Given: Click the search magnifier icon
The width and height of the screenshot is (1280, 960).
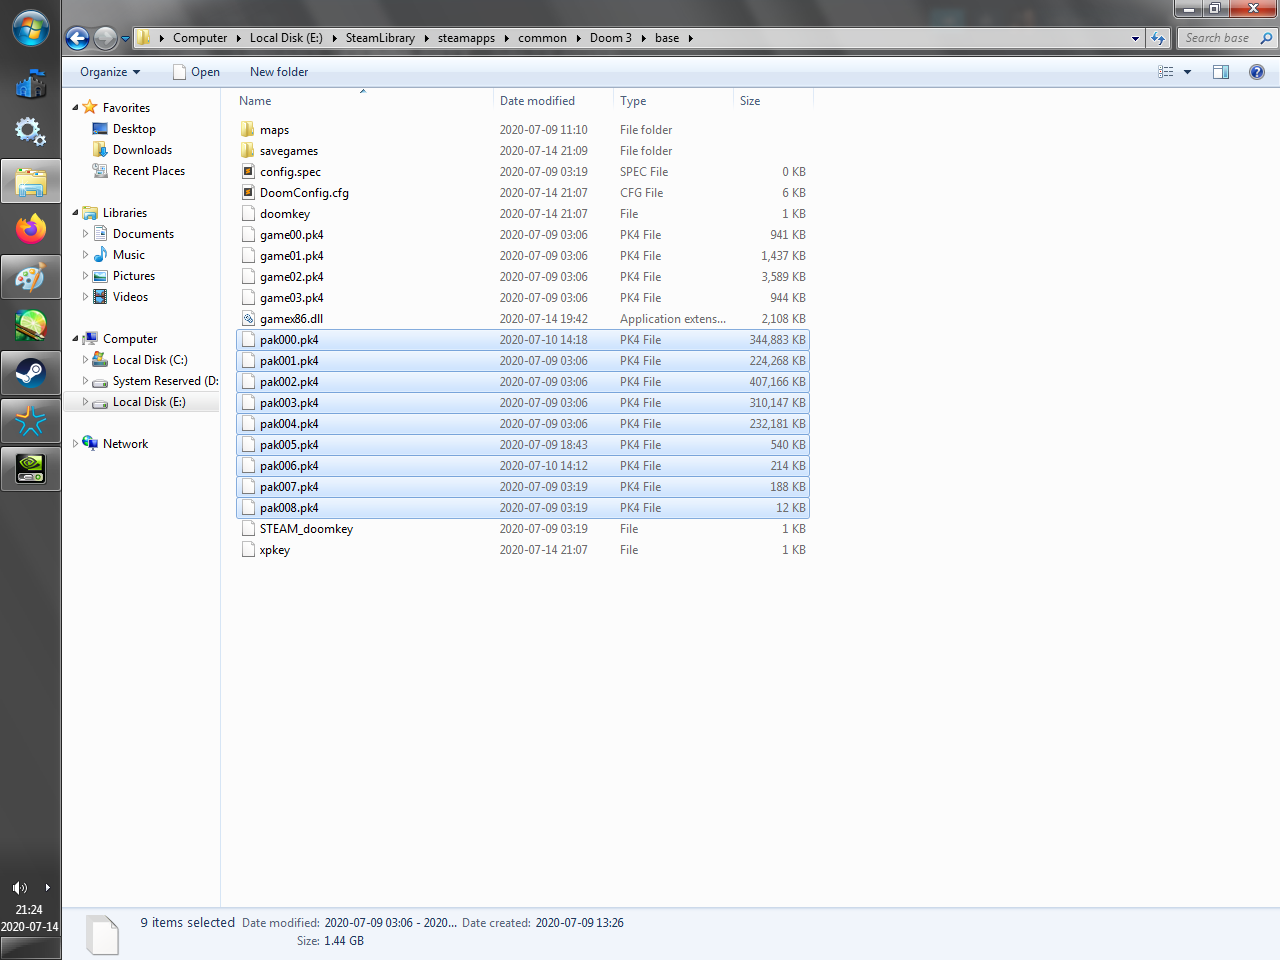Looking at the screenshot, I should (x=1266, y=38).
